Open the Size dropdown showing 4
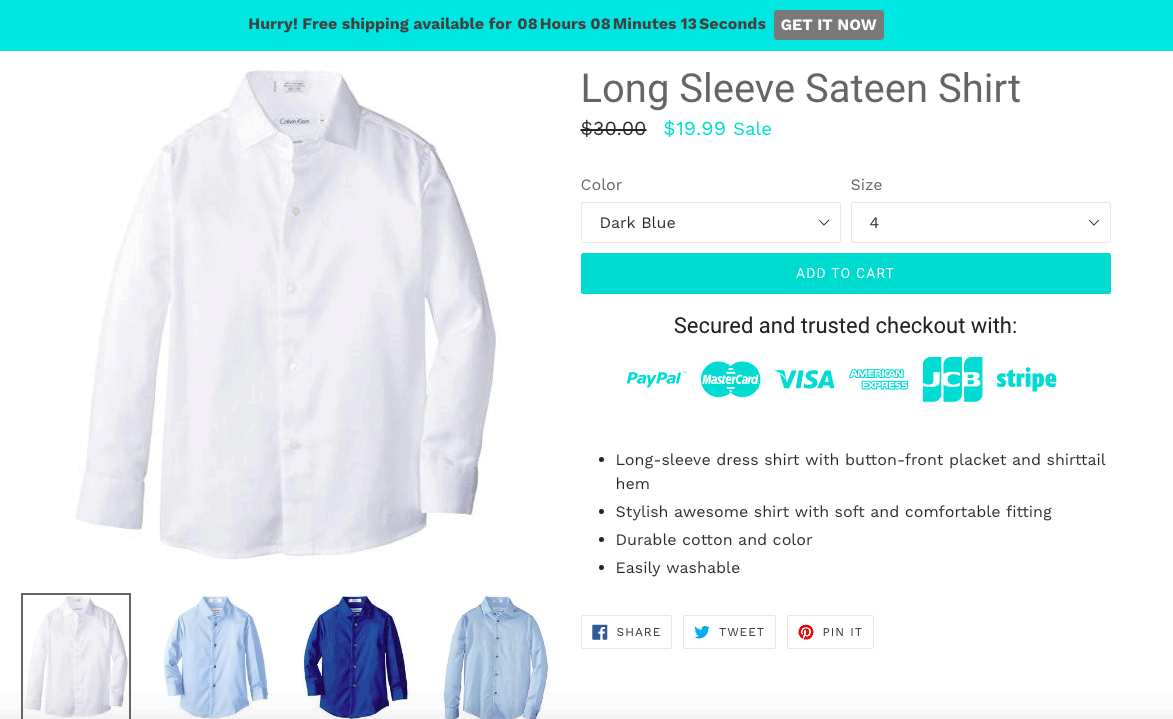Screen dimensions: 1173x719 980,222
